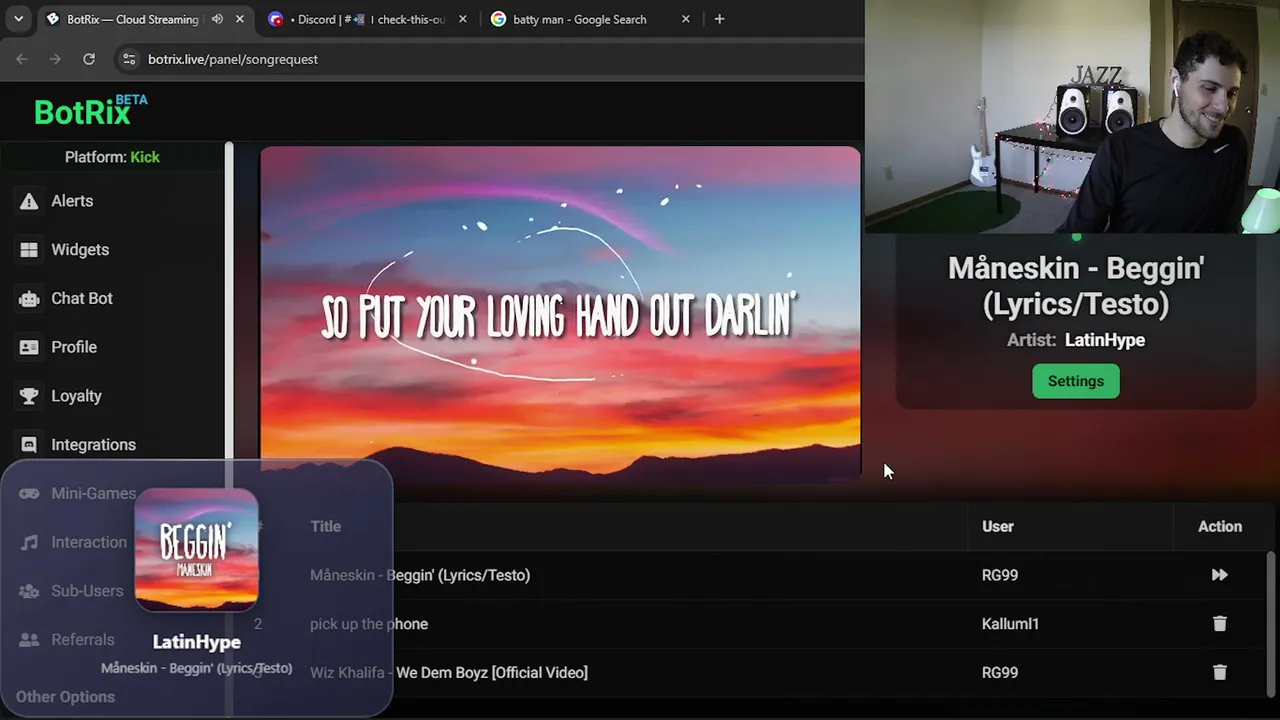Delete the Wiz Khalifa We Dem Boyz request
The image size is (1280, 720).
(1219, 673)
